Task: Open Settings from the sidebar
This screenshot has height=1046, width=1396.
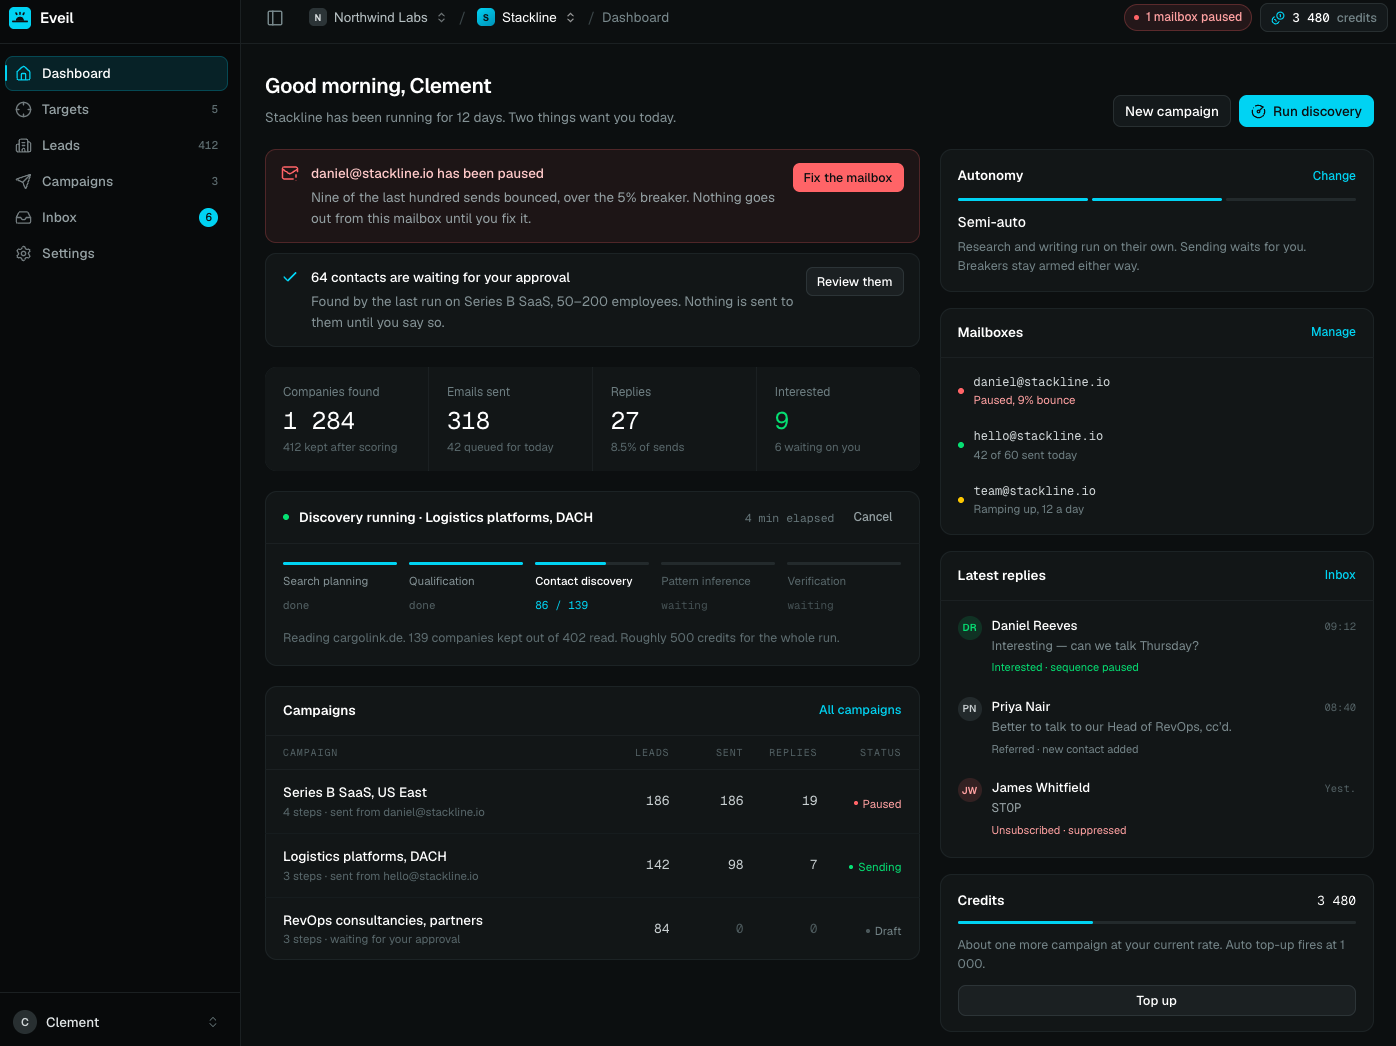Action: pyautogui.click(x=116, y=253)
